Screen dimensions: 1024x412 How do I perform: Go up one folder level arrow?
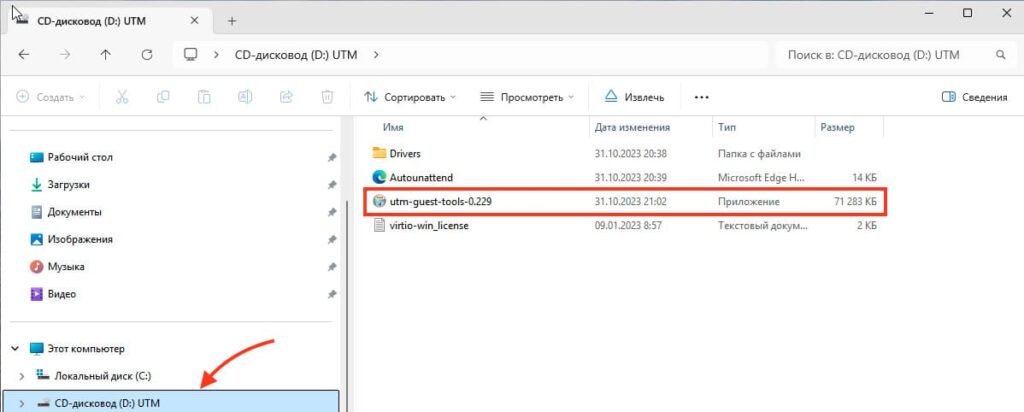[x=106, y=55]
